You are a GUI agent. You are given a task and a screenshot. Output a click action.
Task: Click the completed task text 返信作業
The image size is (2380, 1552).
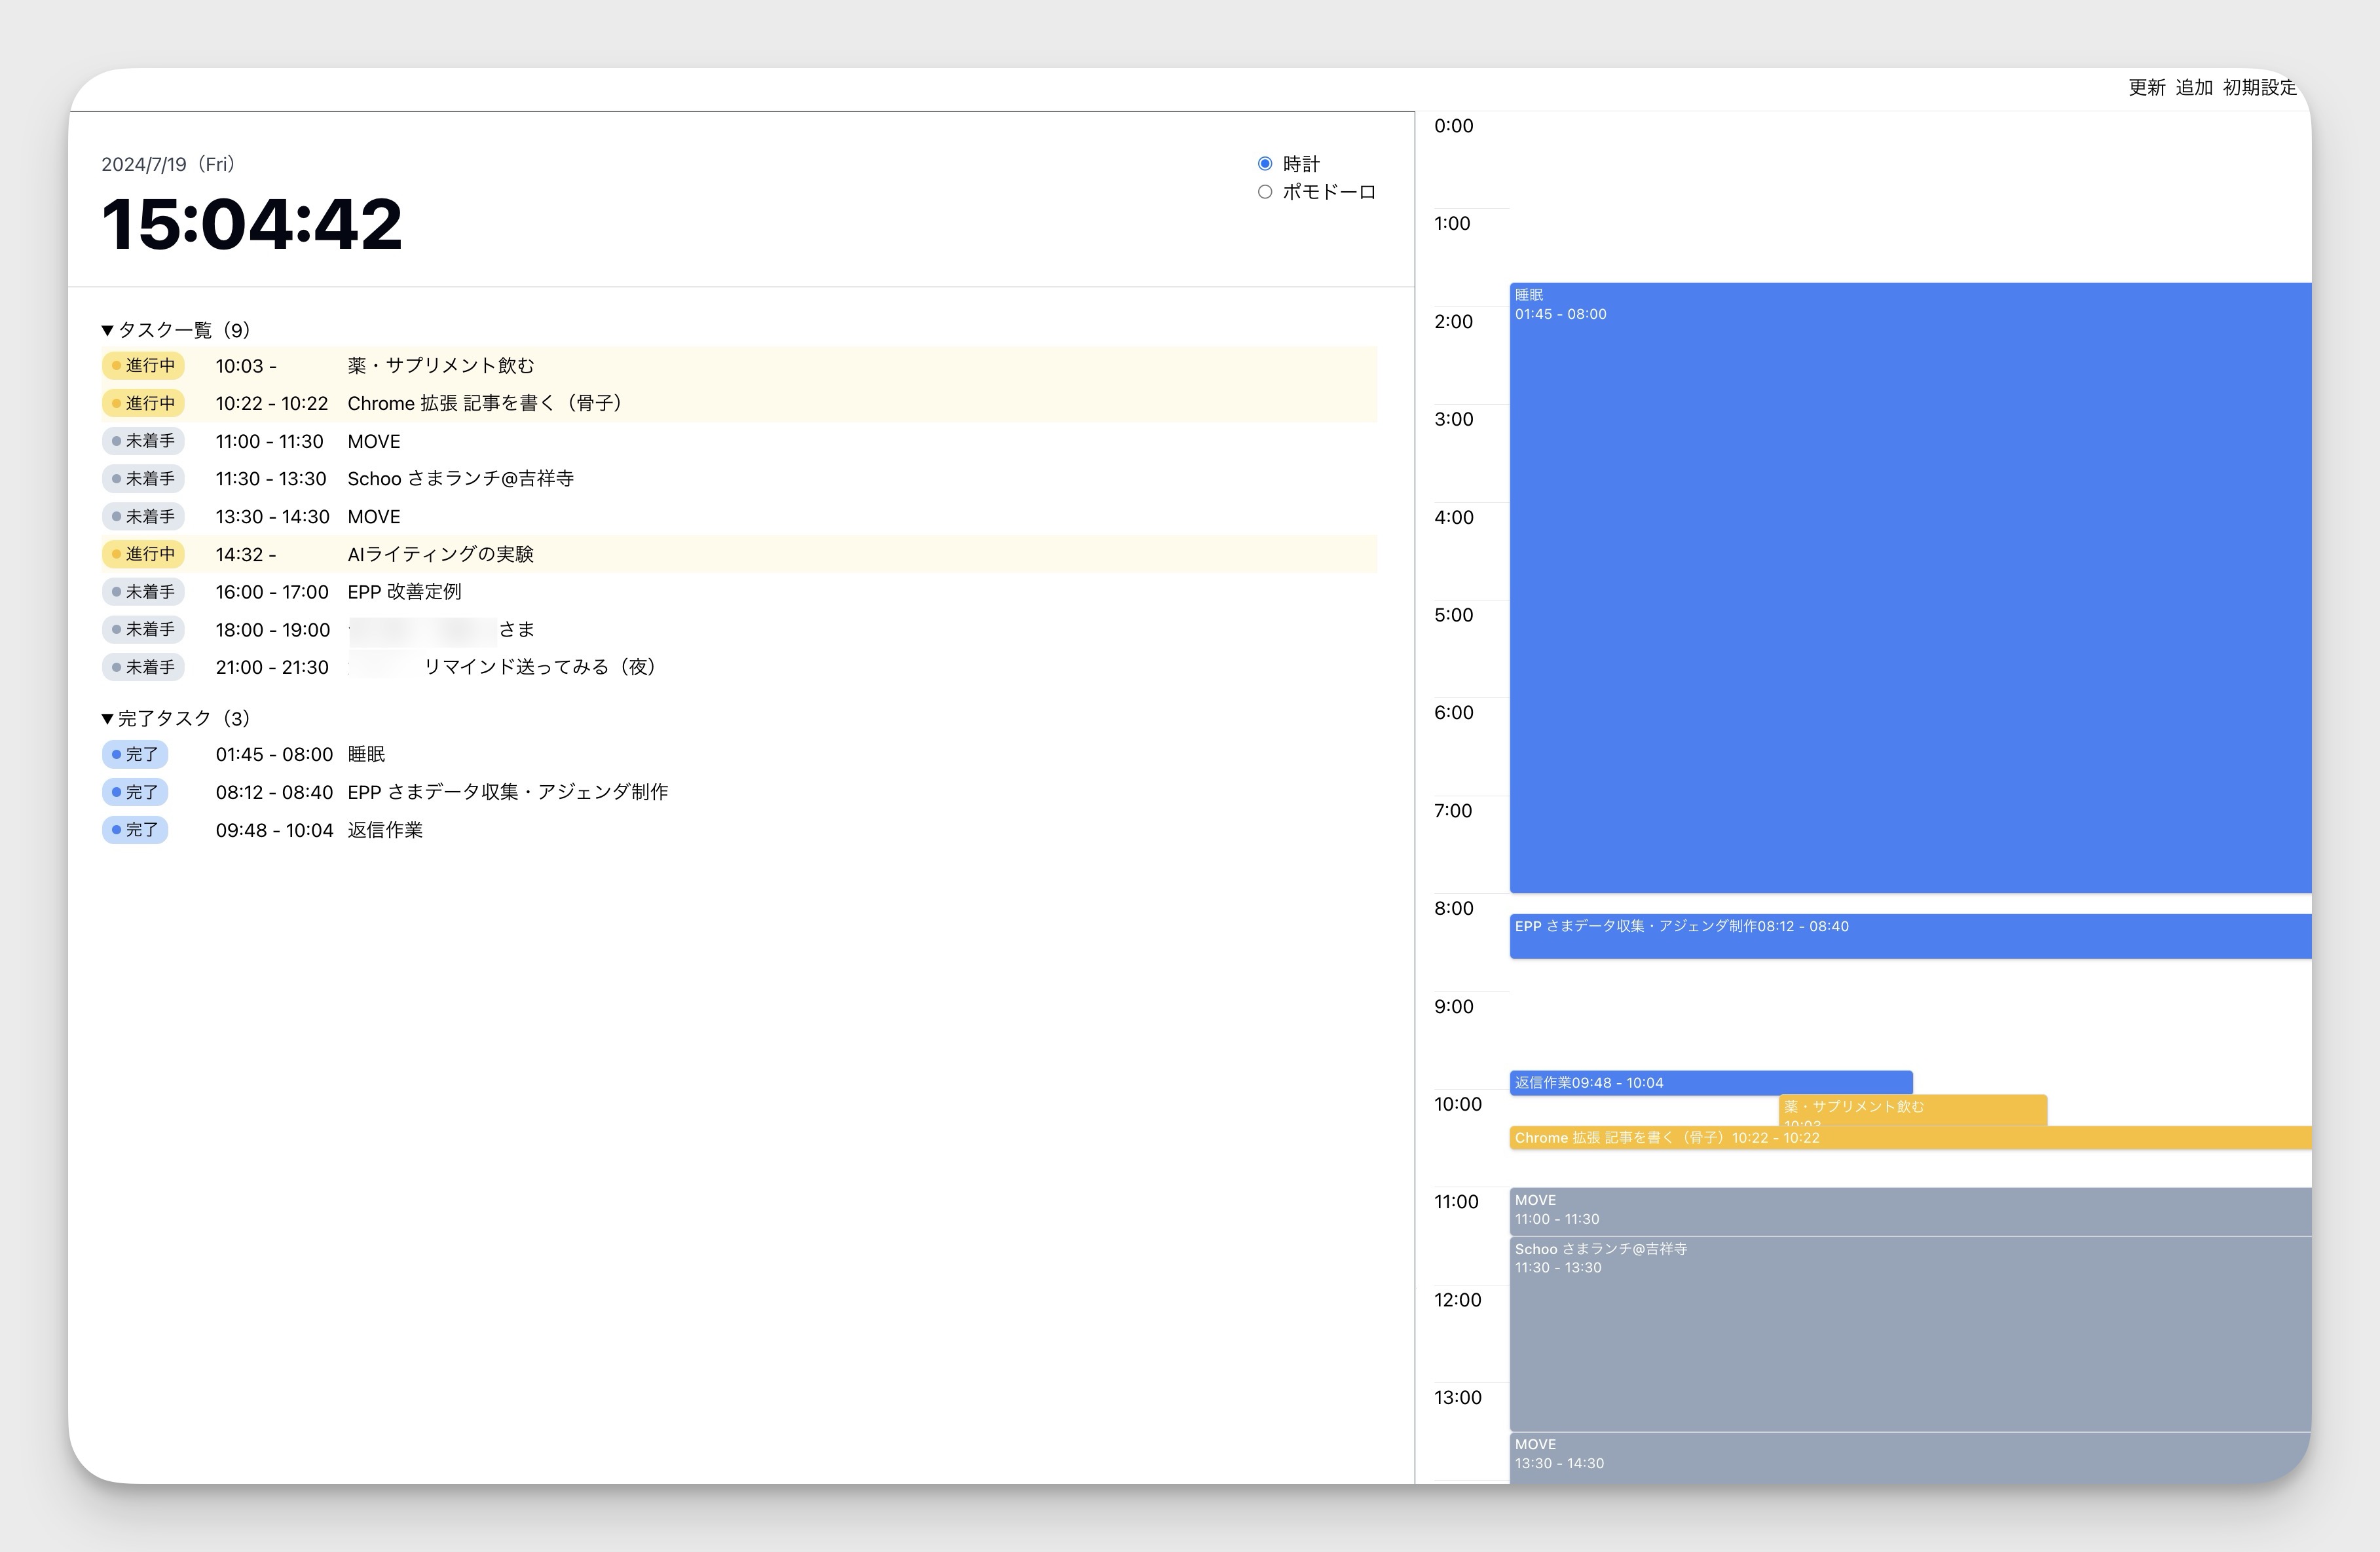[385, 830]
